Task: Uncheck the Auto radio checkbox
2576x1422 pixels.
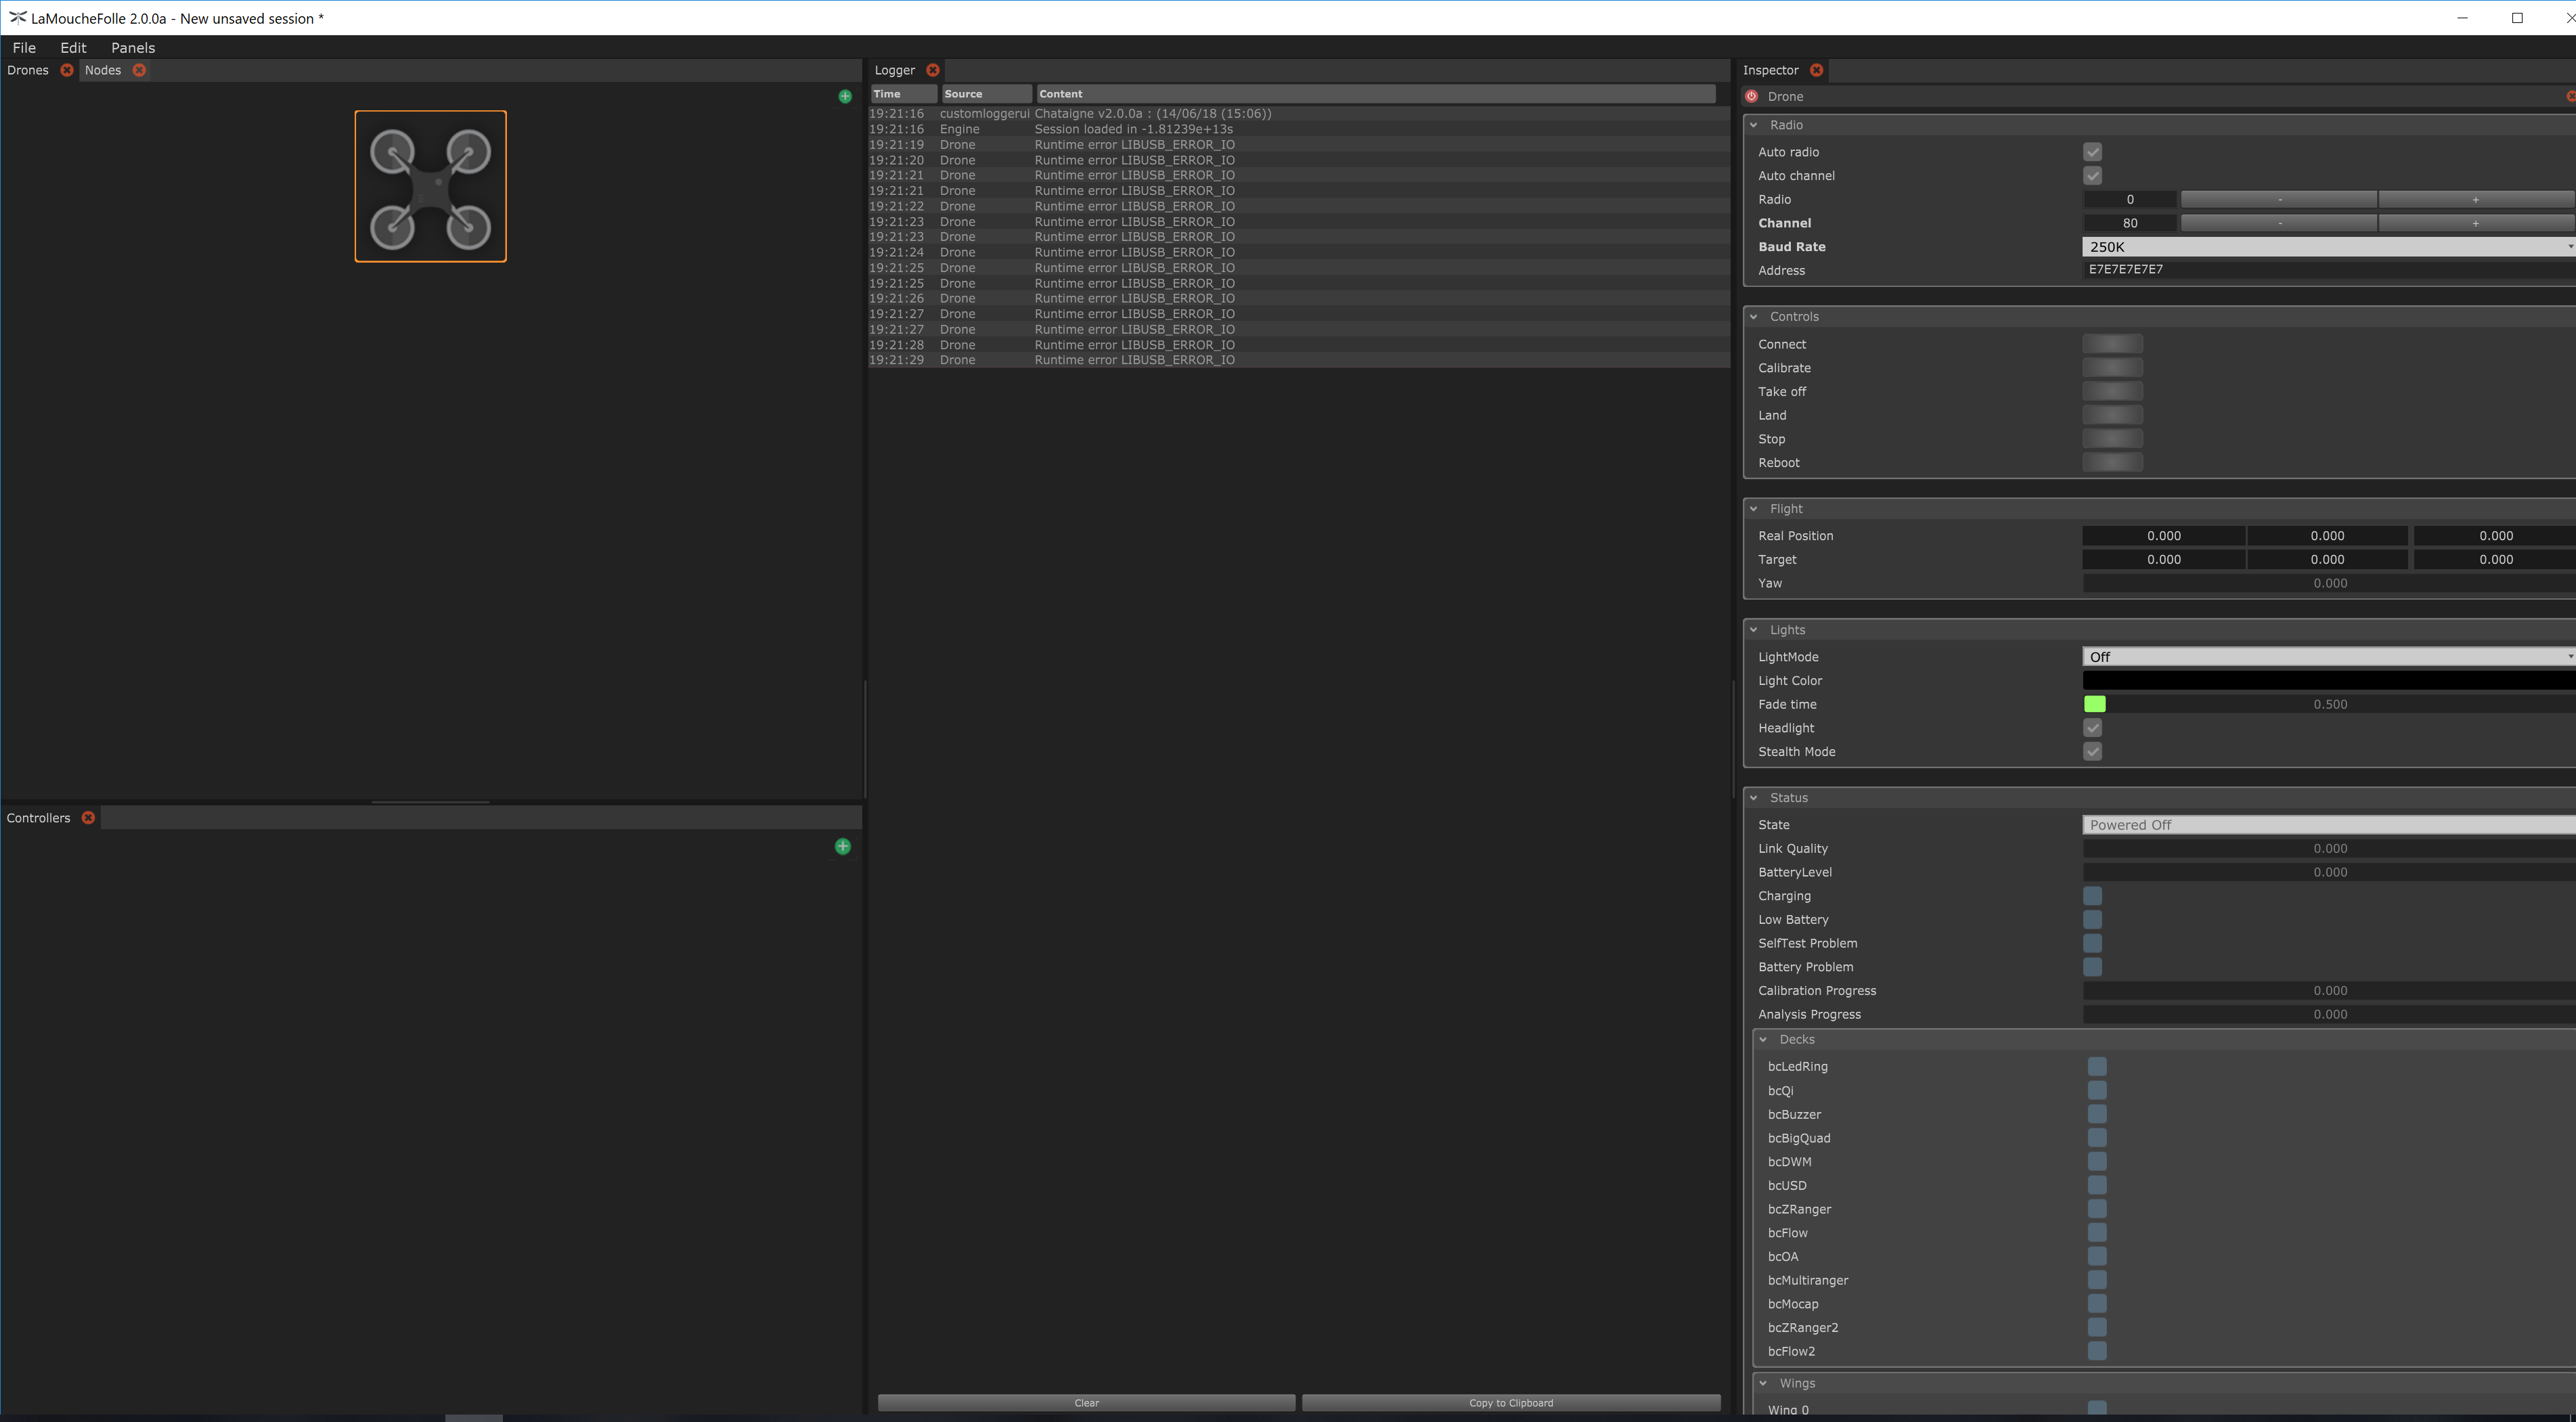Action: [2092, 152]
